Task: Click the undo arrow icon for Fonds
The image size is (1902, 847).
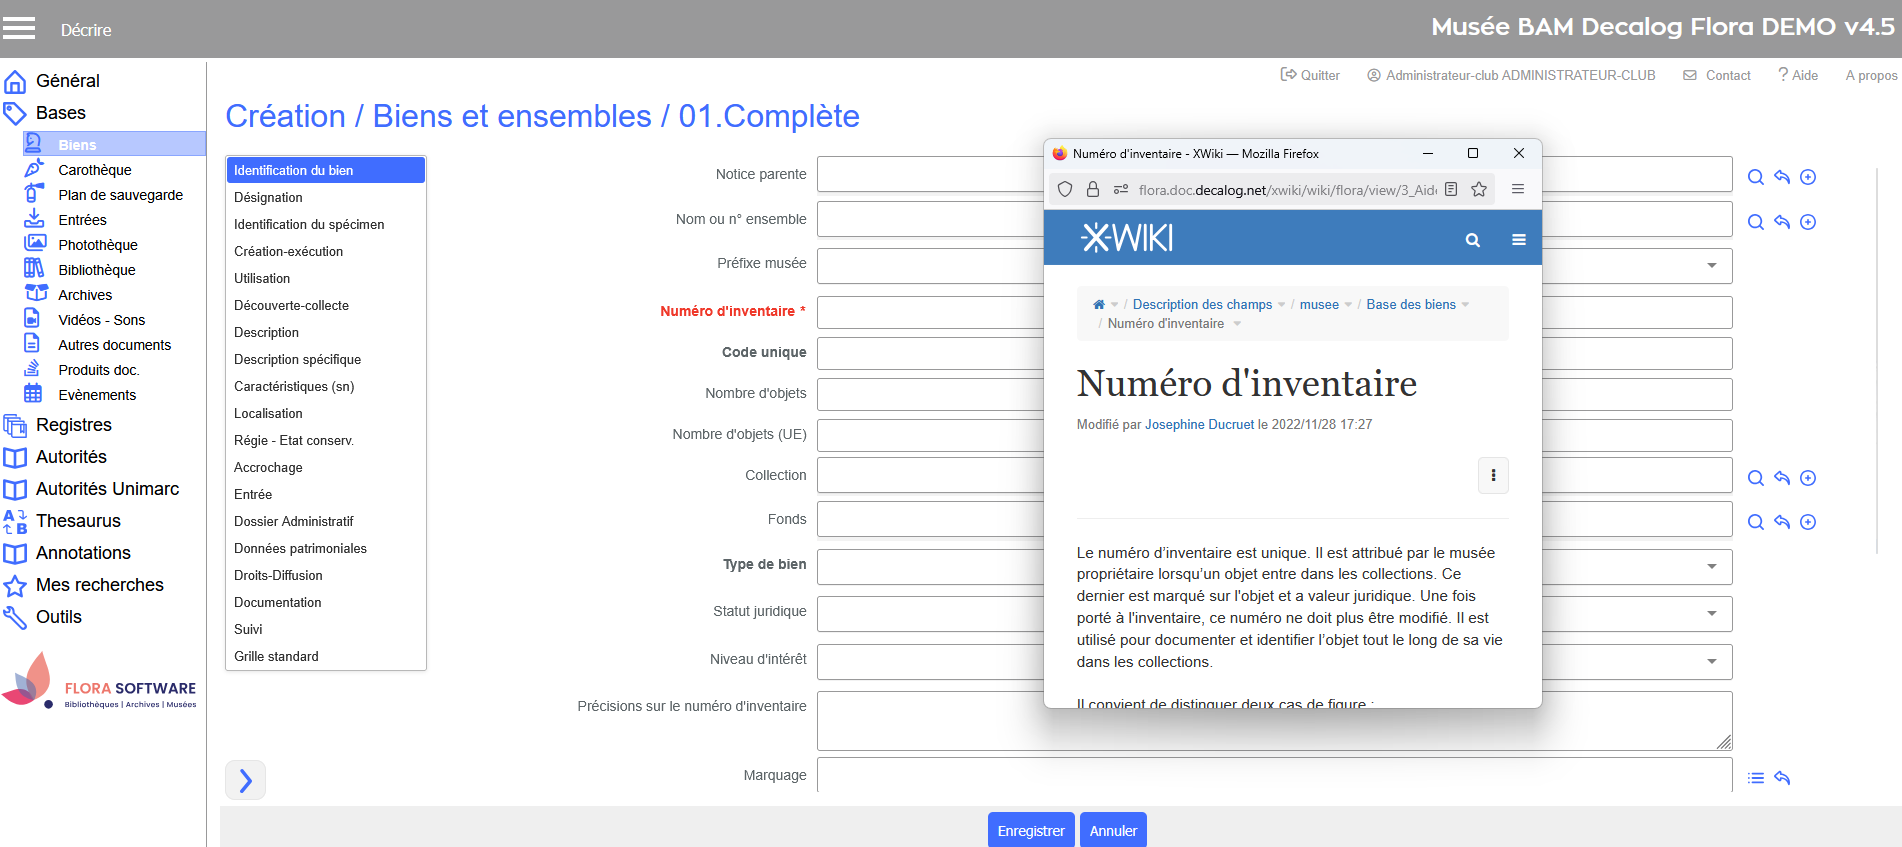Action: [x=1781, y=522]
